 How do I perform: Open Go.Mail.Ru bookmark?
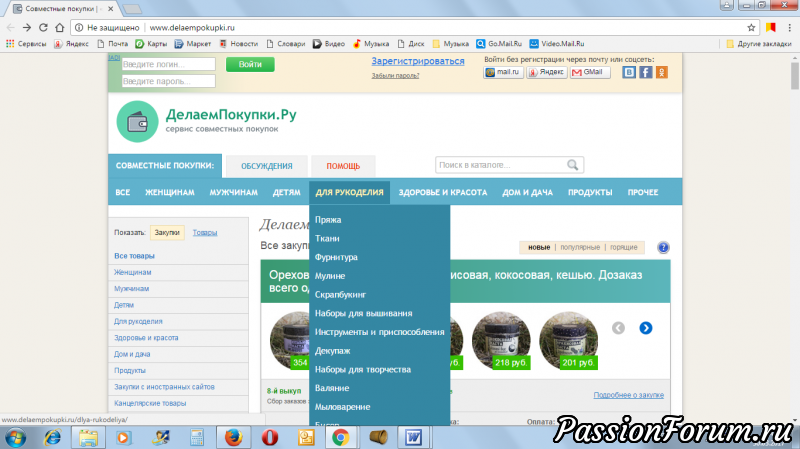click(499, 44)
